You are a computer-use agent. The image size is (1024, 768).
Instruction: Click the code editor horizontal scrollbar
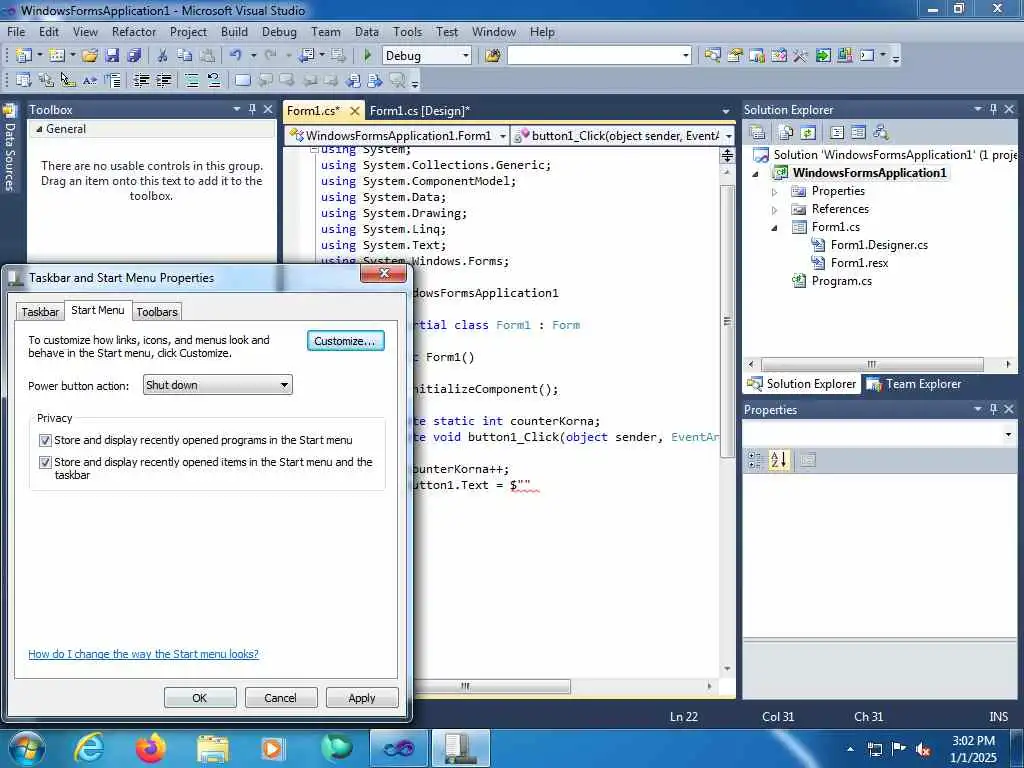pos(492,686)
